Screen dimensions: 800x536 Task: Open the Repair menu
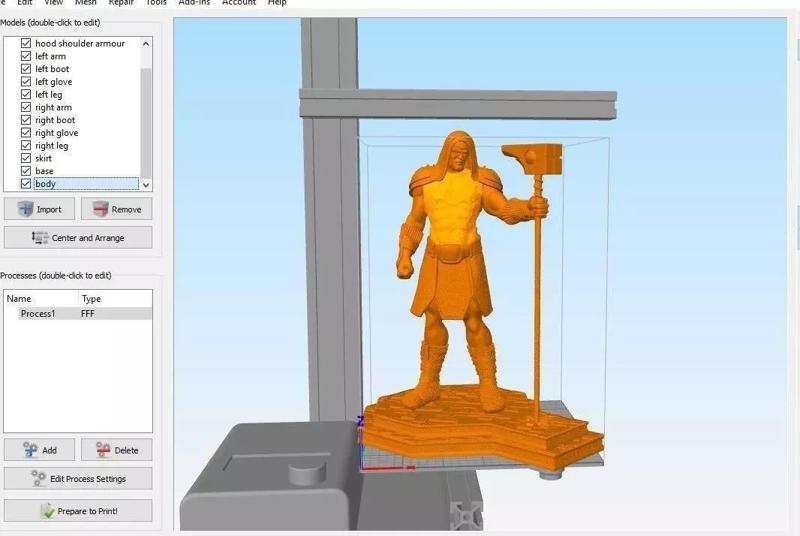point(121,3)
